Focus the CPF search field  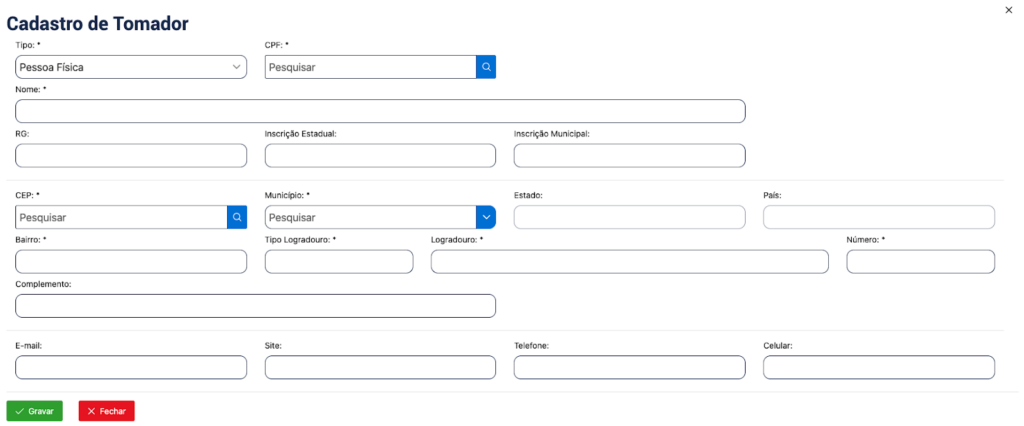click(370, 67)
